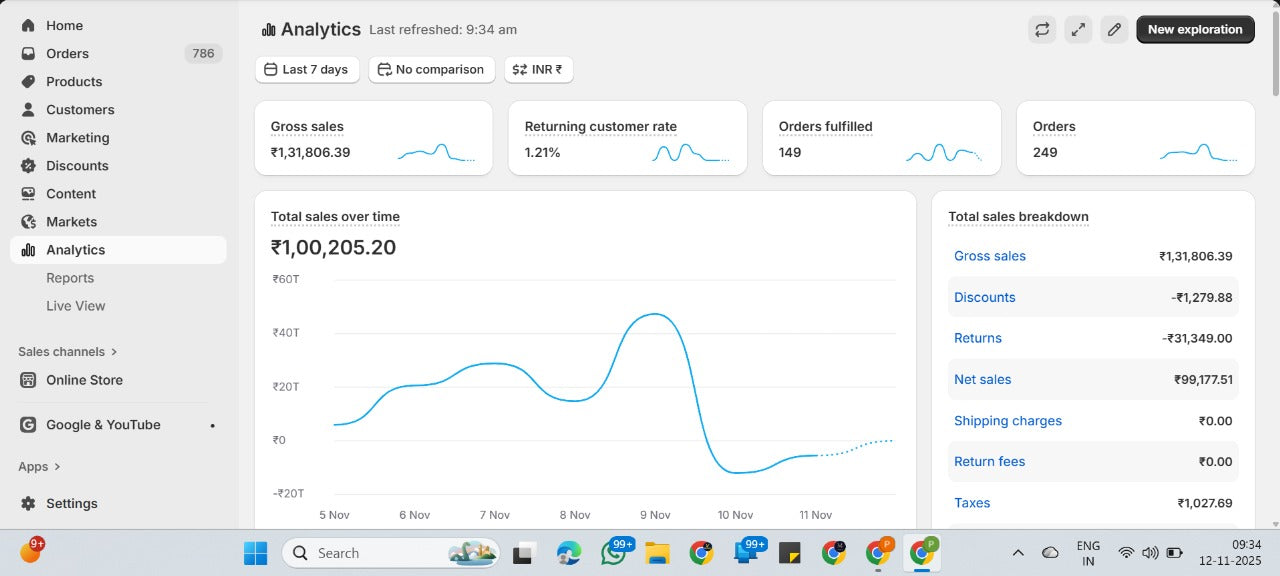Go to Live View in sidebar
Image resolution: width=1280 pixels, height=576 pixels.
click(x=75, y=306)
